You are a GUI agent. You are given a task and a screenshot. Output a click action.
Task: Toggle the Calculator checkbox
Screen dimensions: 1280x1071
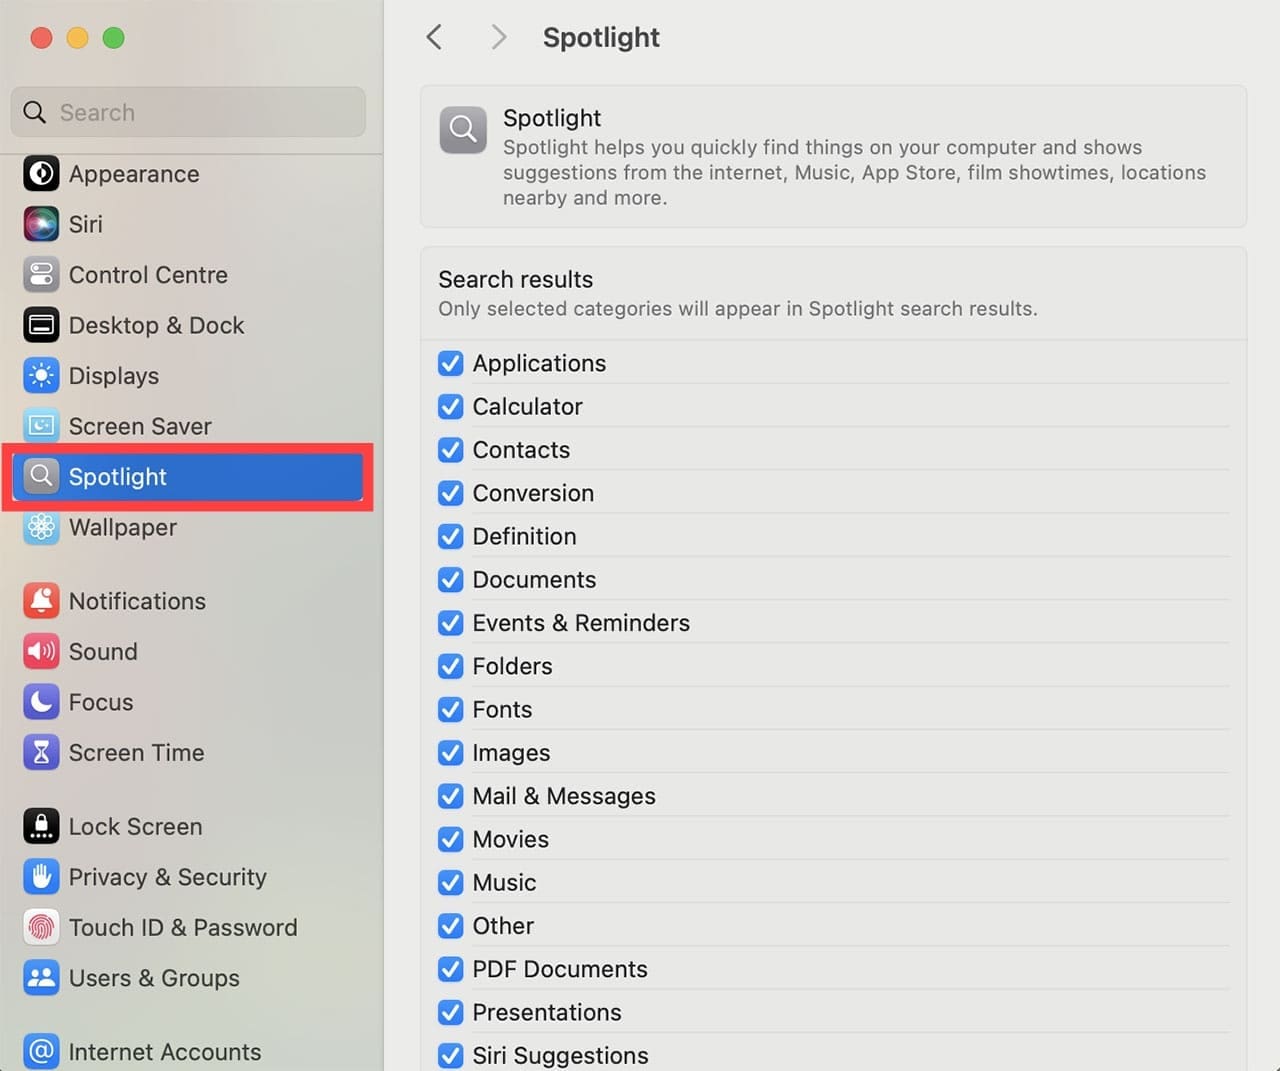click(451, 407)
